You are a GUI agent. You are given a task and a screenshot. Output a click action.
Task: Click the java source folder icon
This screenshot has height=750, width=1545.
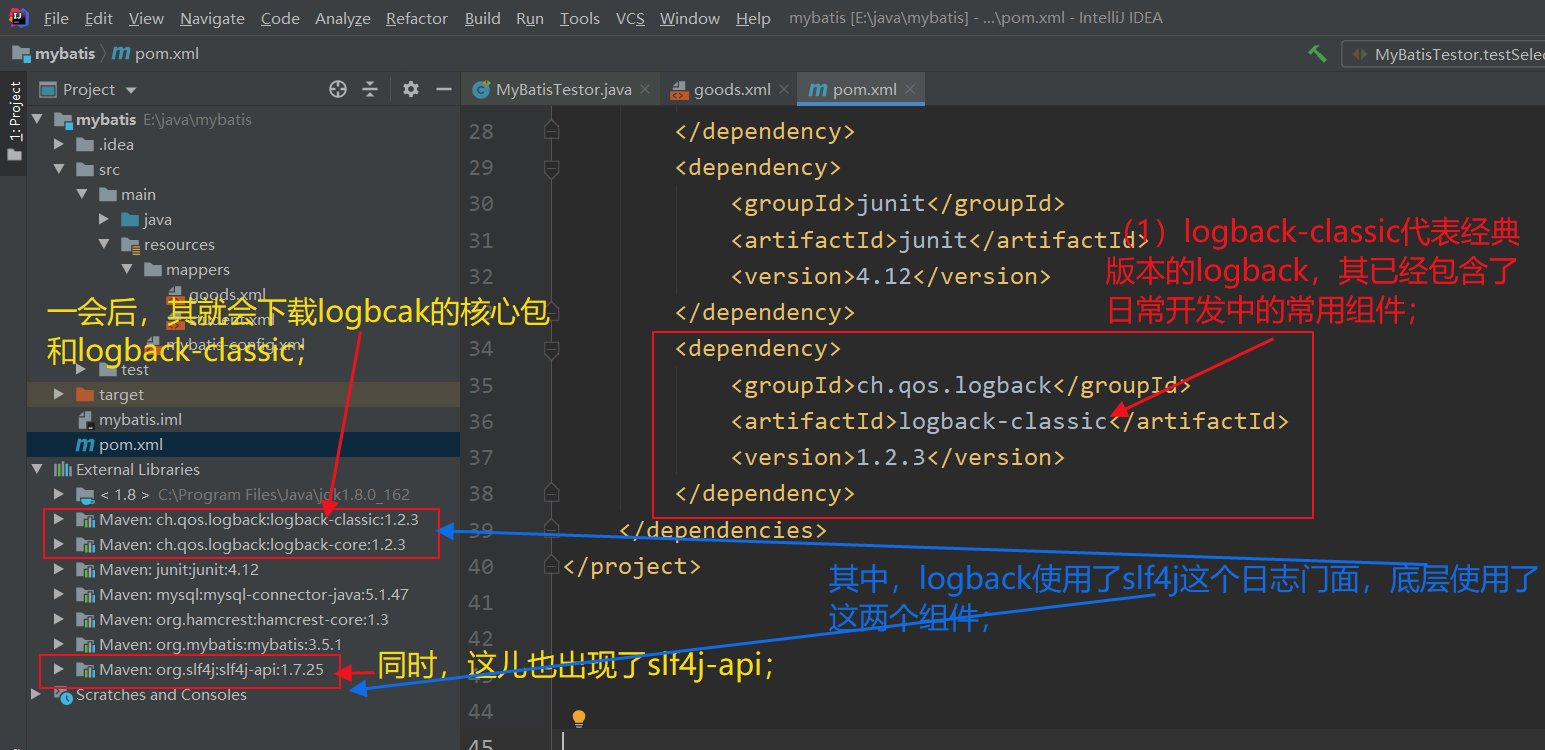(130, 220)
